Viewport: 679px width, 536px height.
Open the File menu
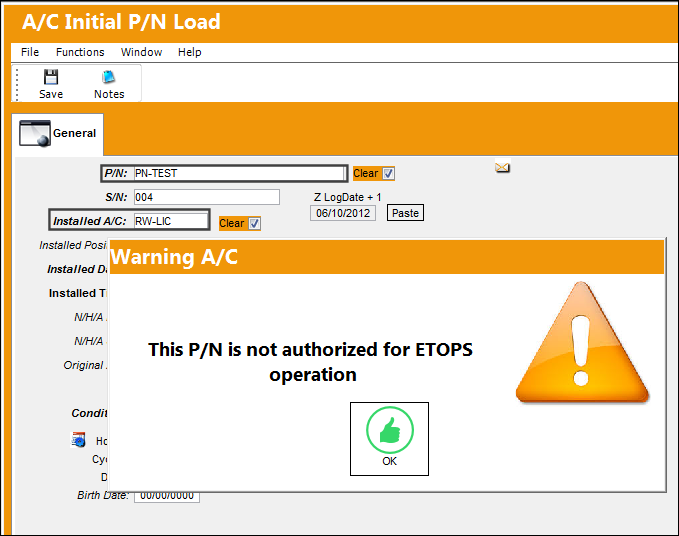[x=30, y=52]
